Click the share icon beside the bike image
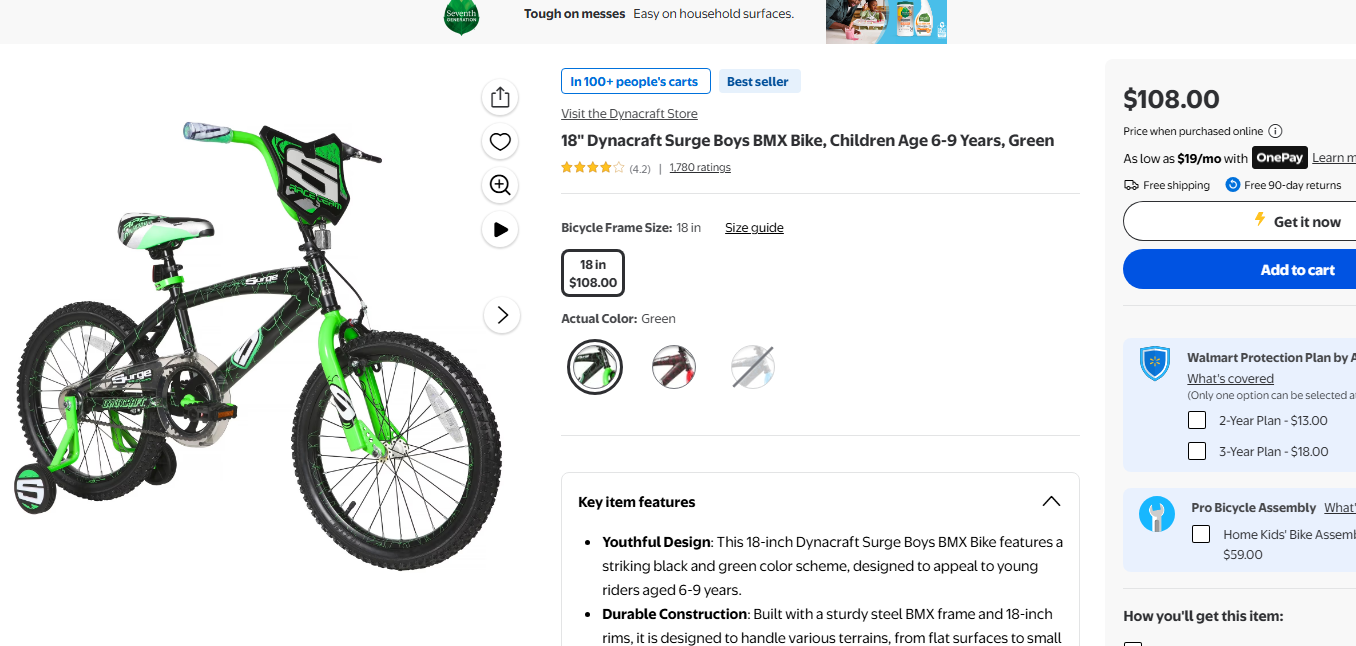The height and width of the screenshot is (646, 1356). [x=501, y=97]
